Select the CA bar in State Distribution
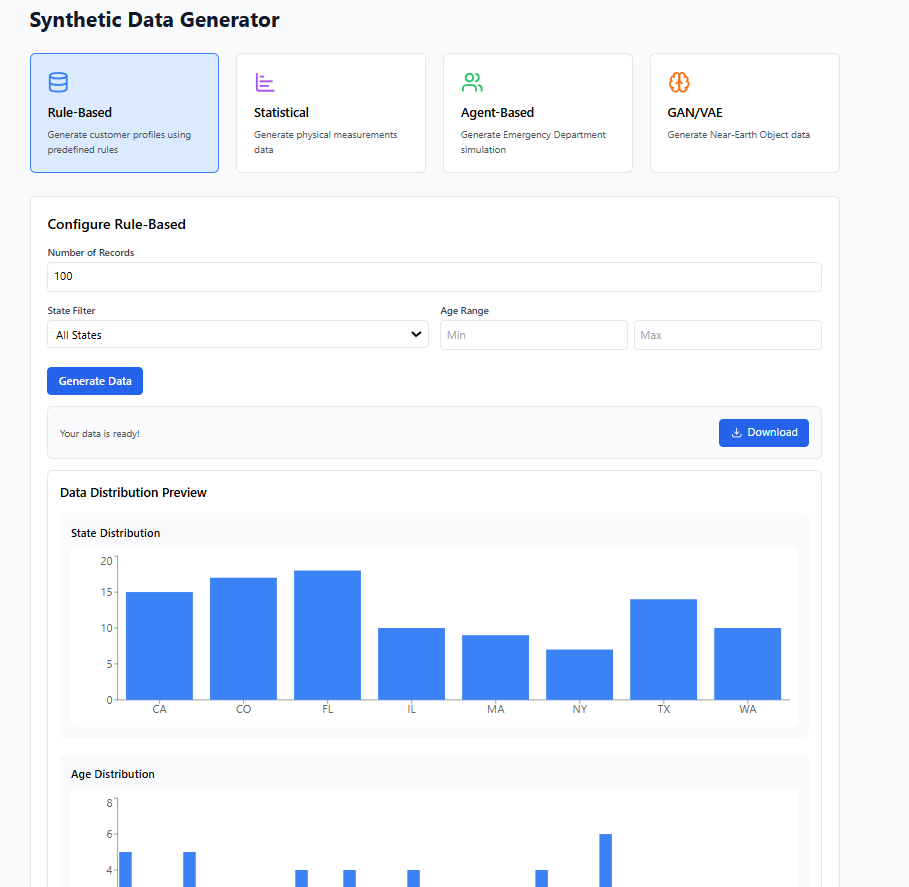 (159, 645)
